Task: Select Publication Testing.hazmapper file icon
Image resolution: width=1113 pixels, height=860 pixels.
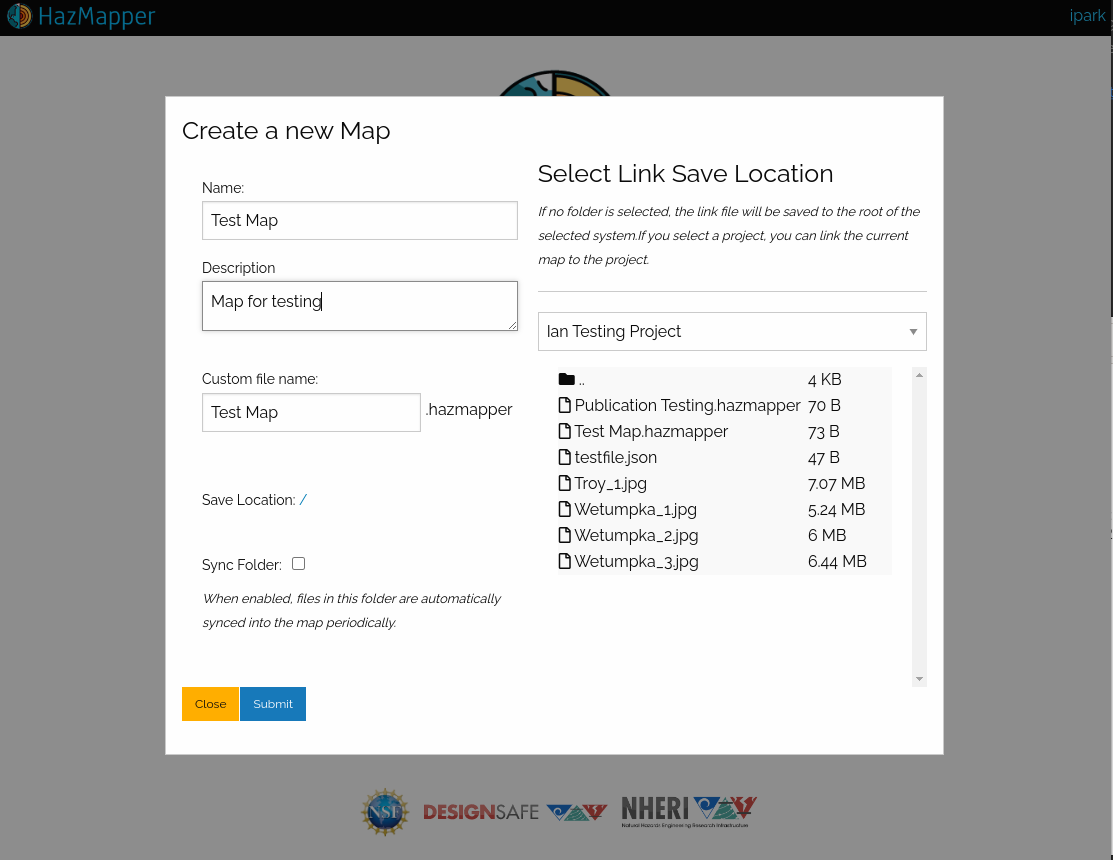Action: click(x=565, y=405)
